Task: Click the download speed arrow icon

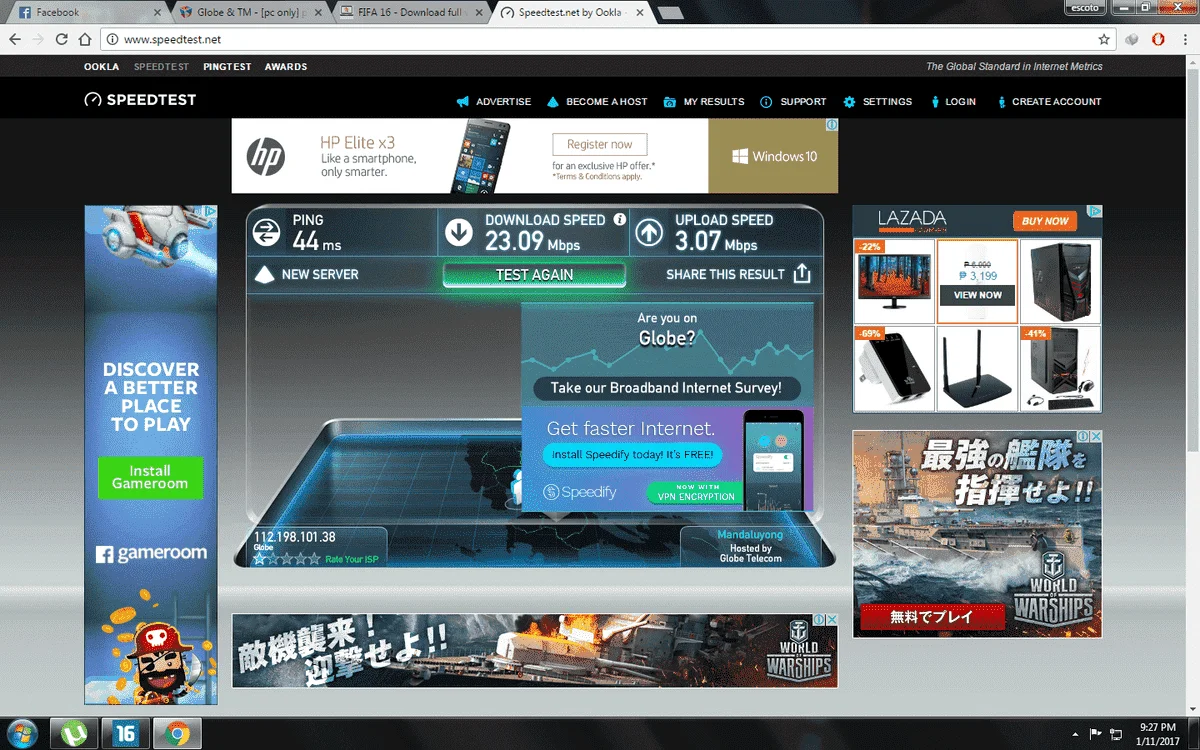Action: click(459, 232)
